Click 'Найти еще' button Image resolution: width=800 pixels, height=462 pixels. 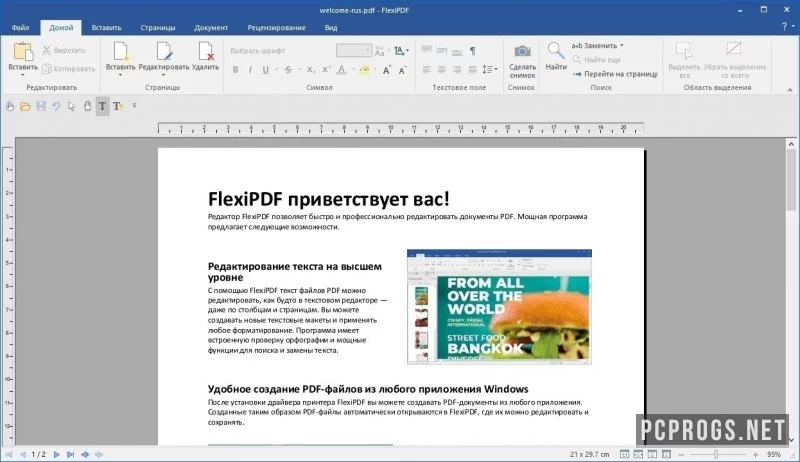tap(596, 60)
